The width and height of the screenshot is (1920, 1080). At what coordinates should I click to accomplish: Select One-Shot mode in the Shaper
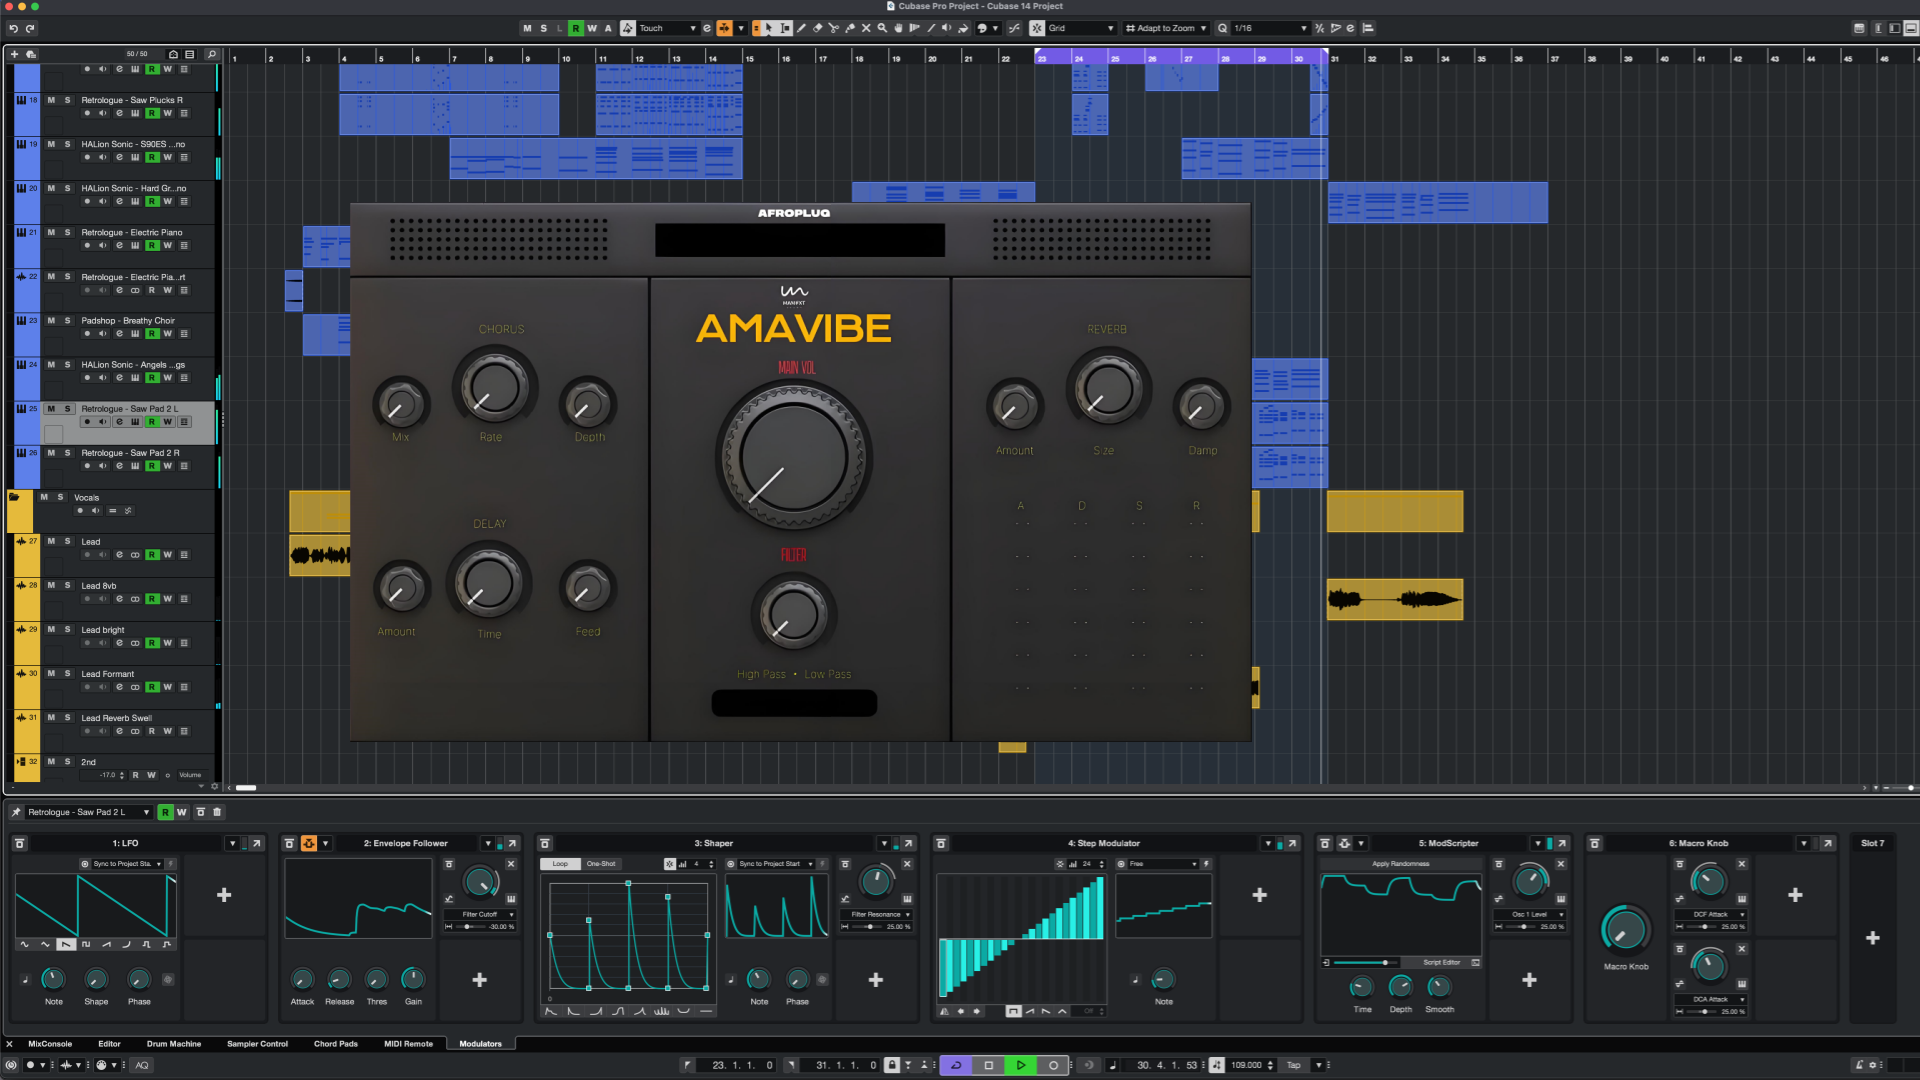[601, 864]
